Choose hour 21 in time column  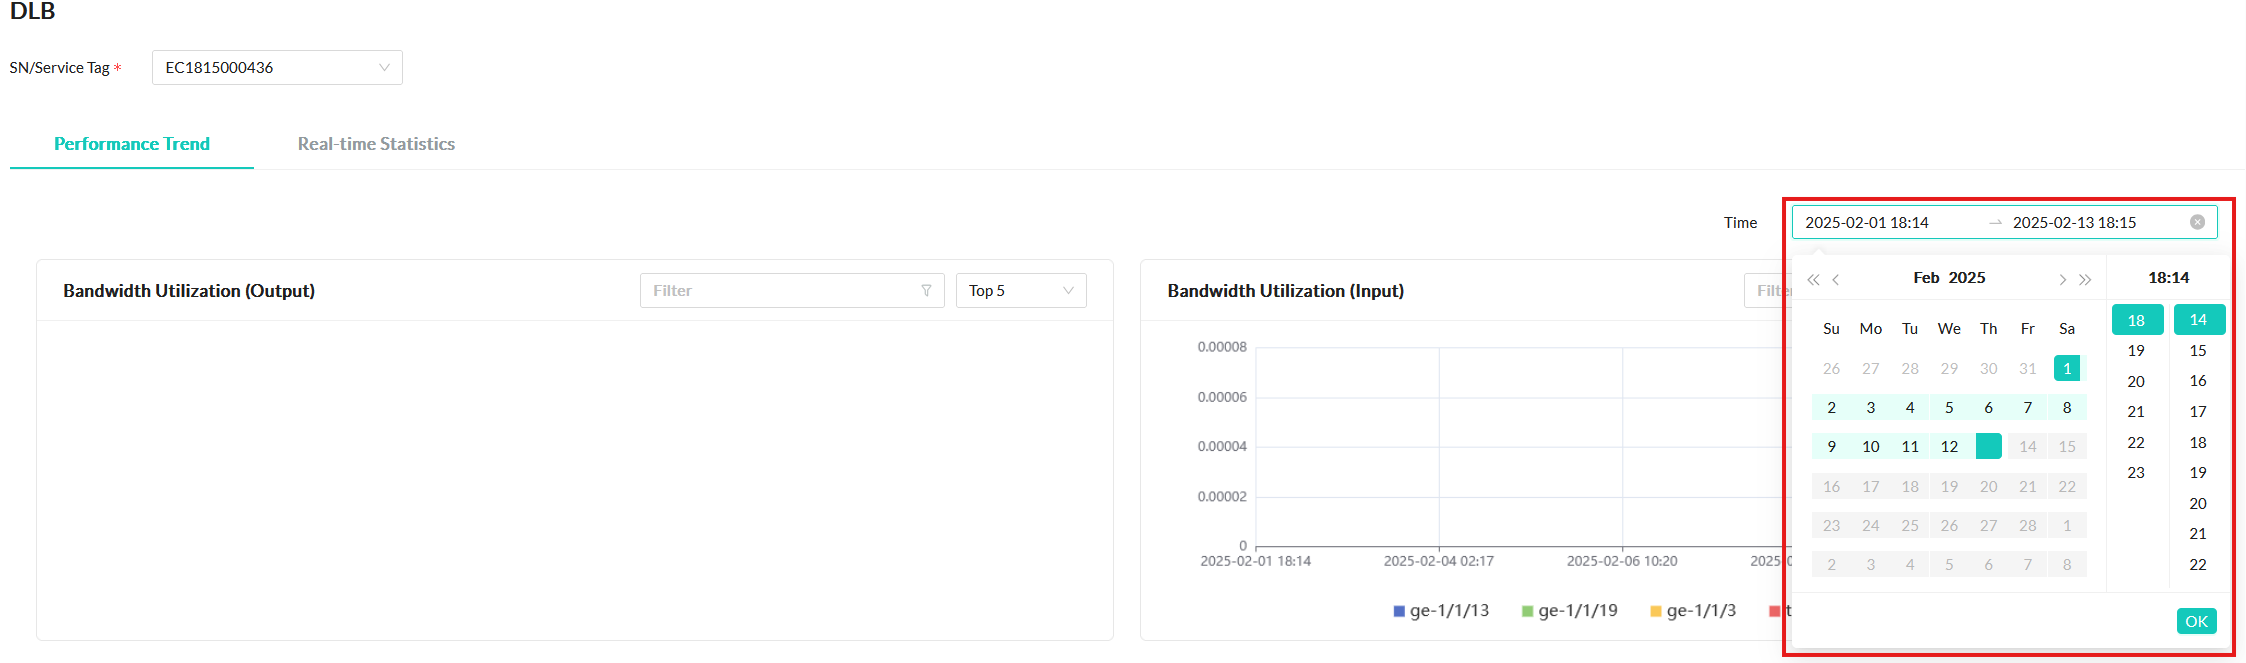coord(2136,412)
